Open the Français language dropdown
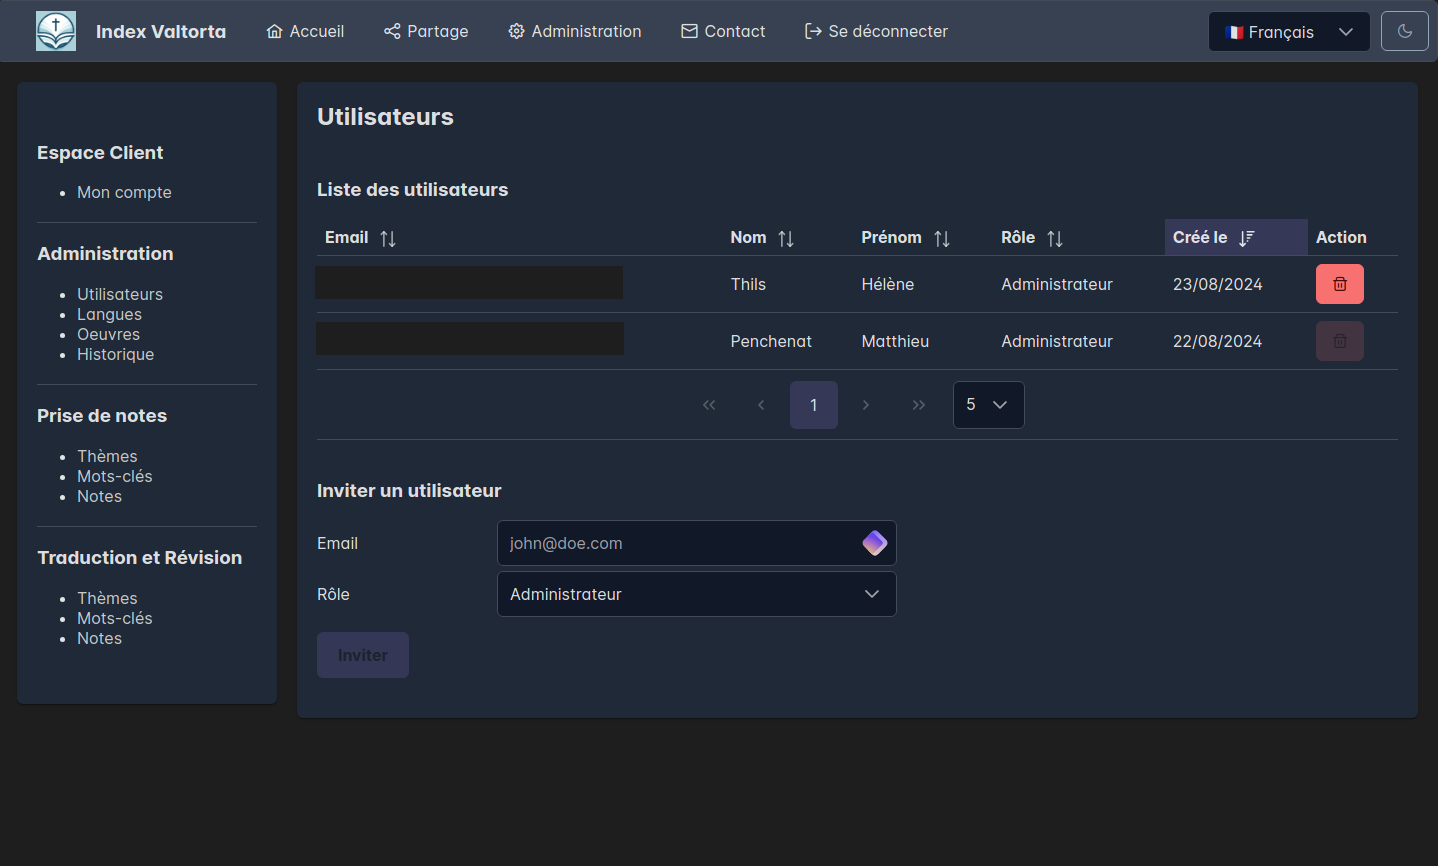 point(1288,32)
